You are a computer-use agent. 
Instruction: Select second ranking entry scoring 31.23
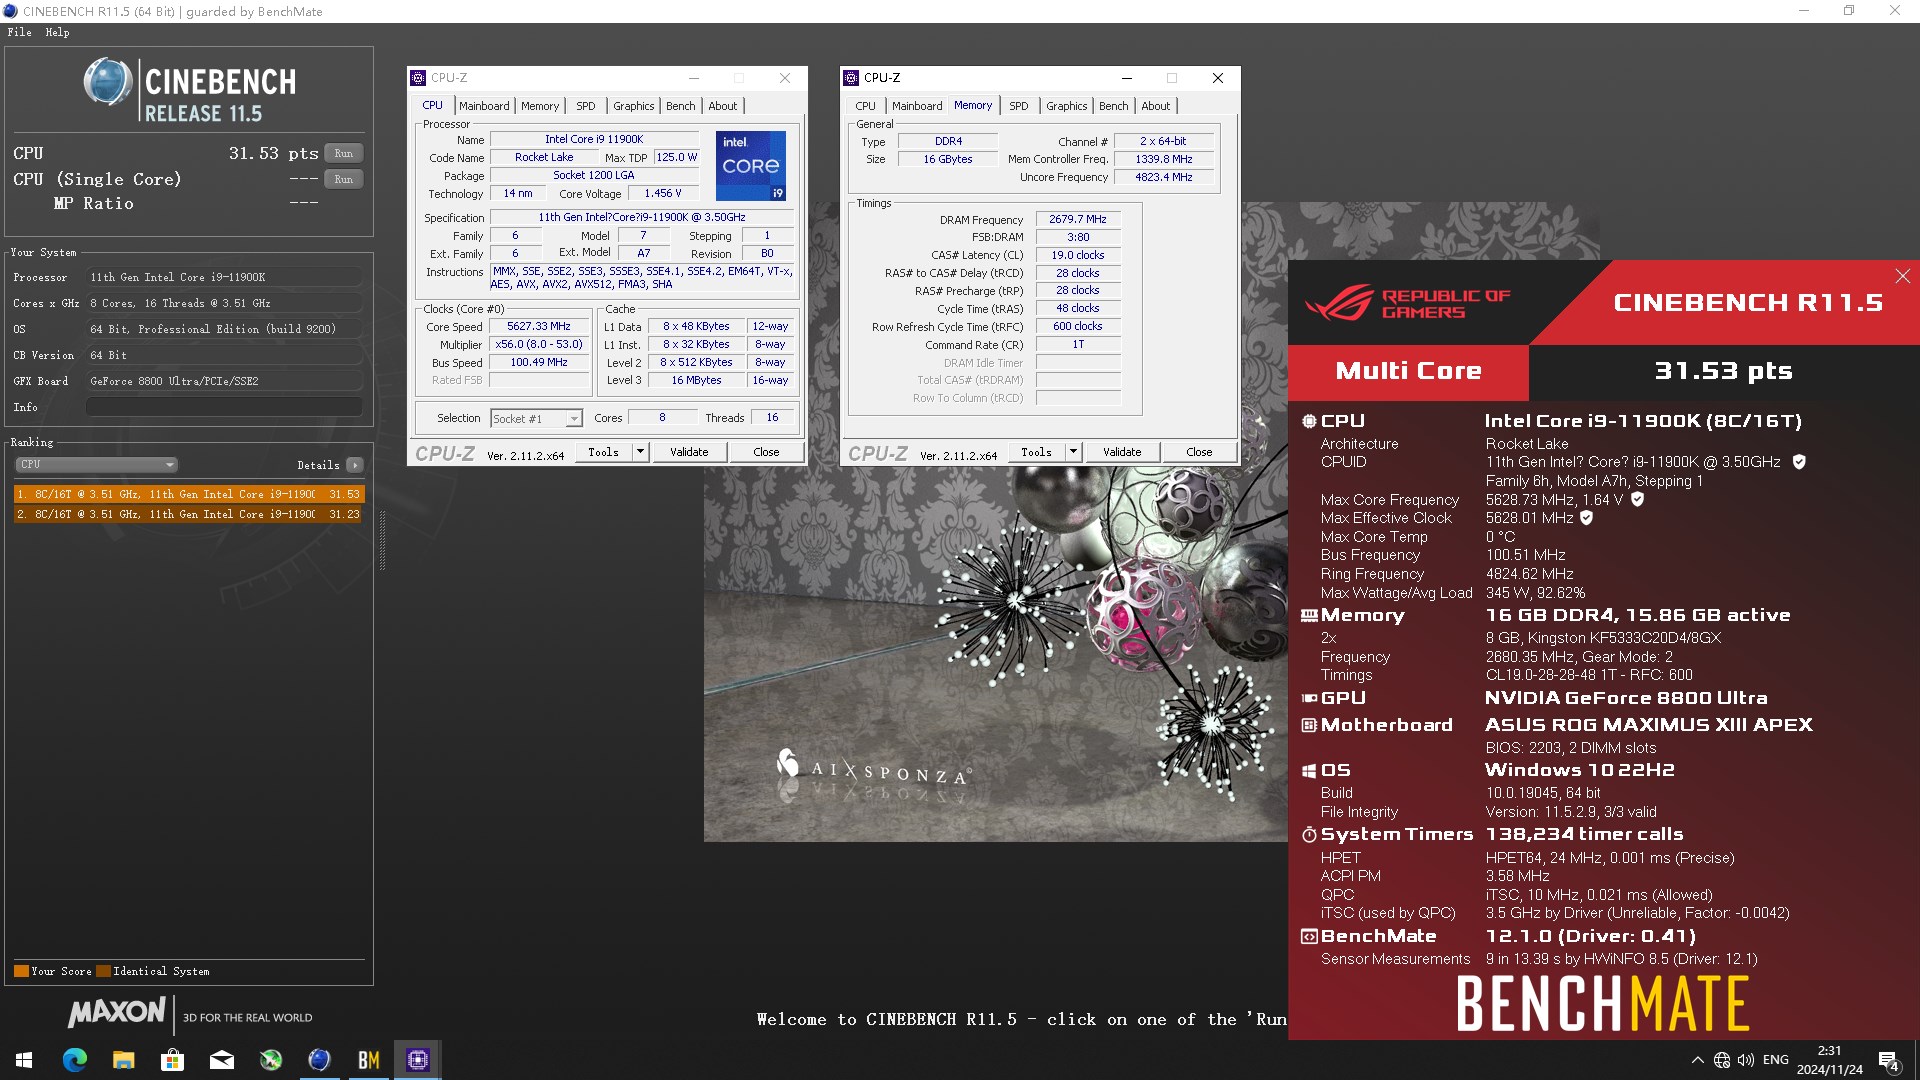click(x=188, y=514)
